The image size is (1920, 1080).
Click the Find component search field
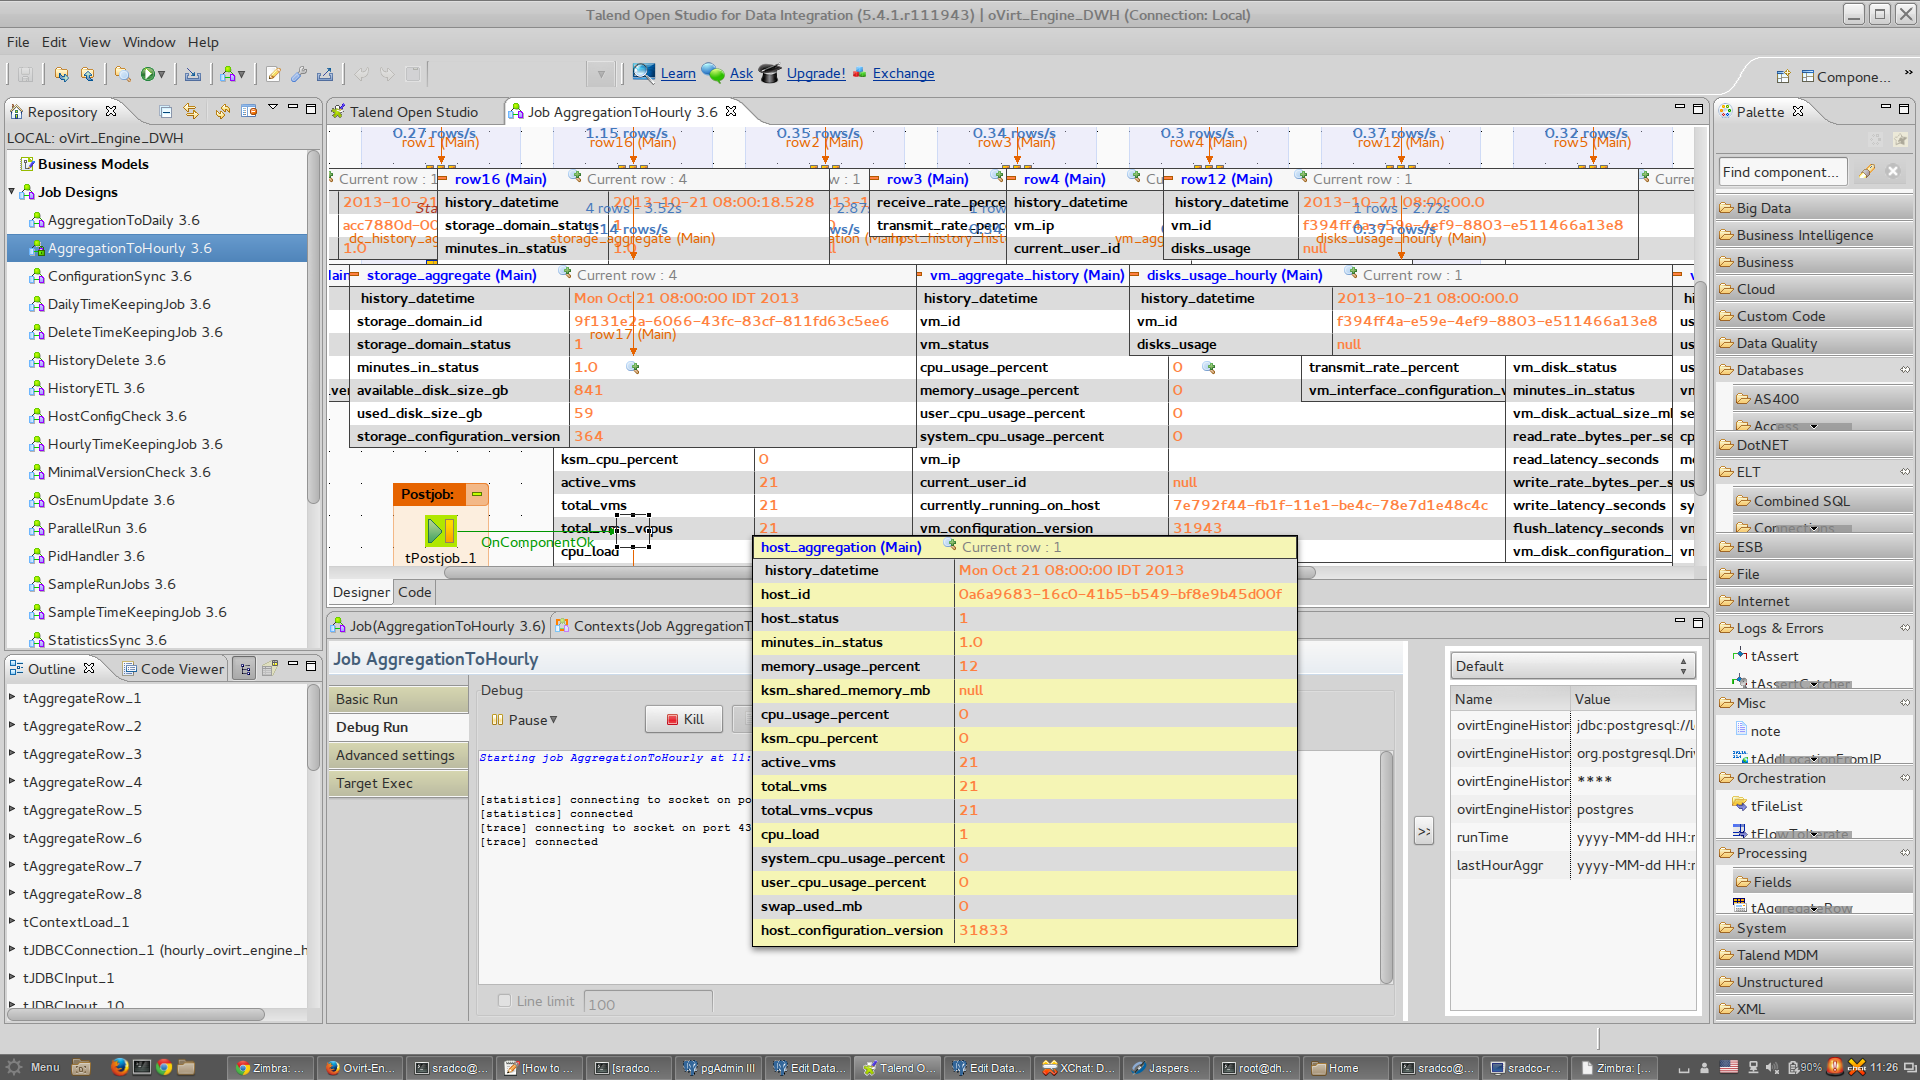[1783, 172]
